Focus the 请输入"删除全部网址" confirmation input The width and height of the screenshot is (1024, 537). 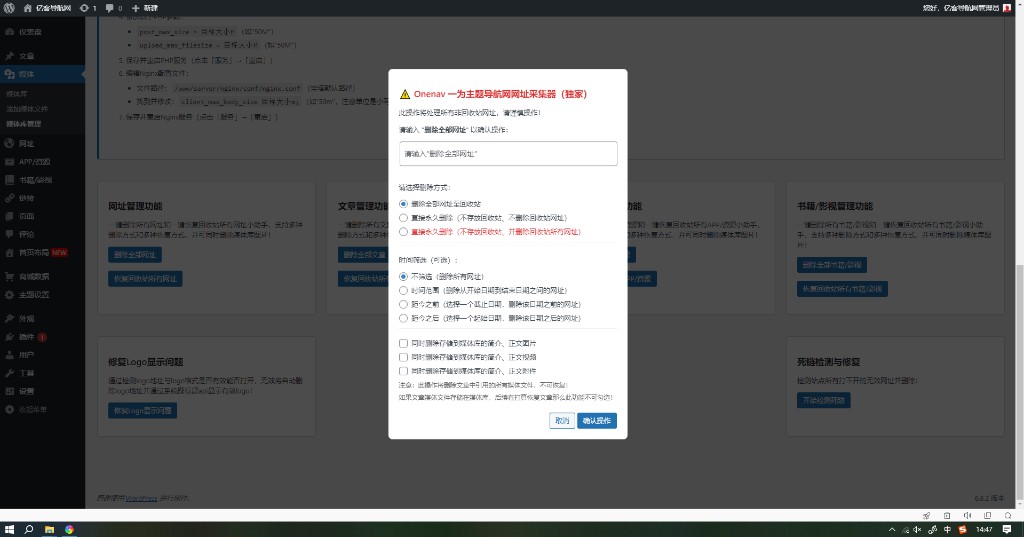tap(508, 154)
